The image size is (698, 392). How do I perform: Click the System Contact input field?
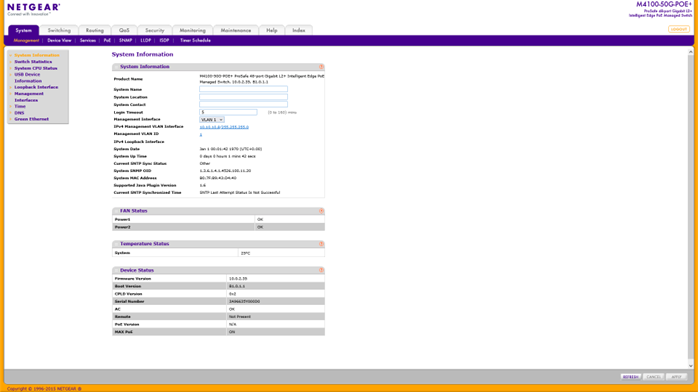243,105
